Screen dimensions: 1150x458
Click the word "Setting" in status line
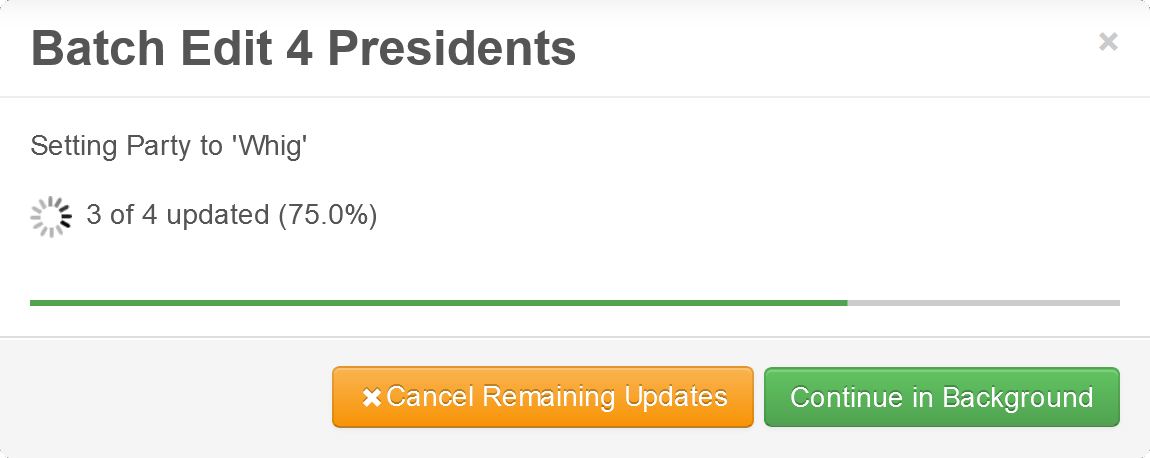click(x=67, y=147)
